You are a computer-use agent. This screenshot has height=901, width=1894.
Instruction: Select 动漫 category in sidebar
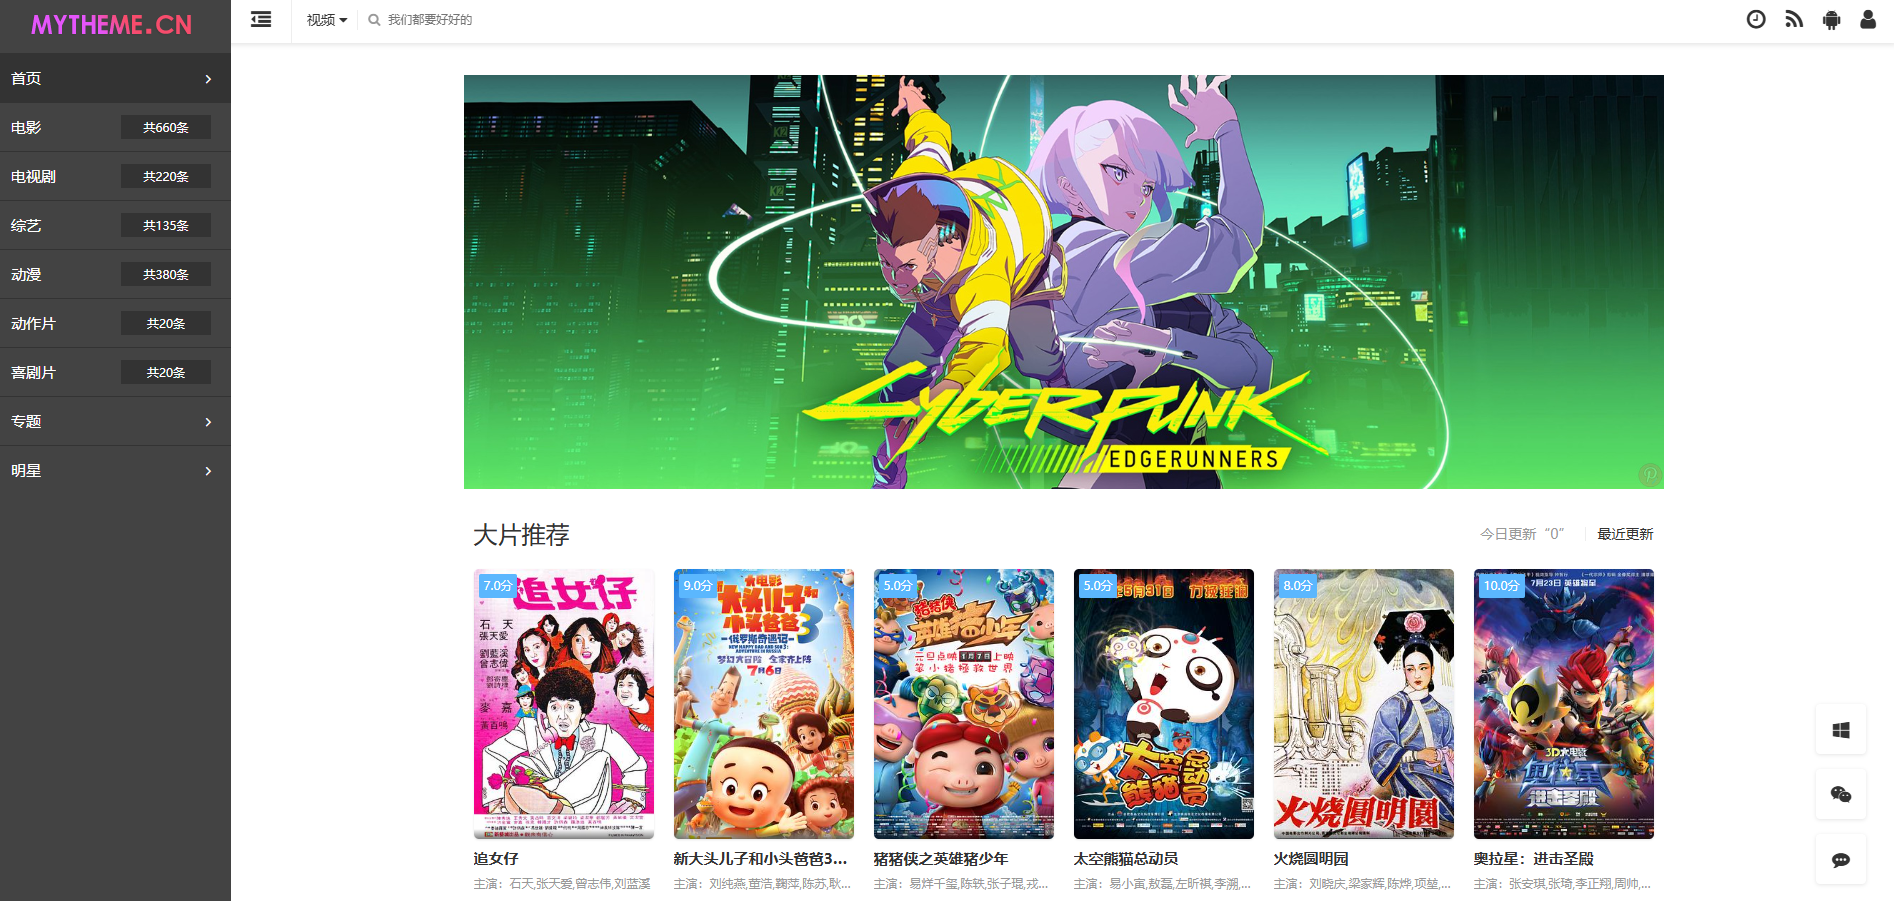click(x=115, y=274)
